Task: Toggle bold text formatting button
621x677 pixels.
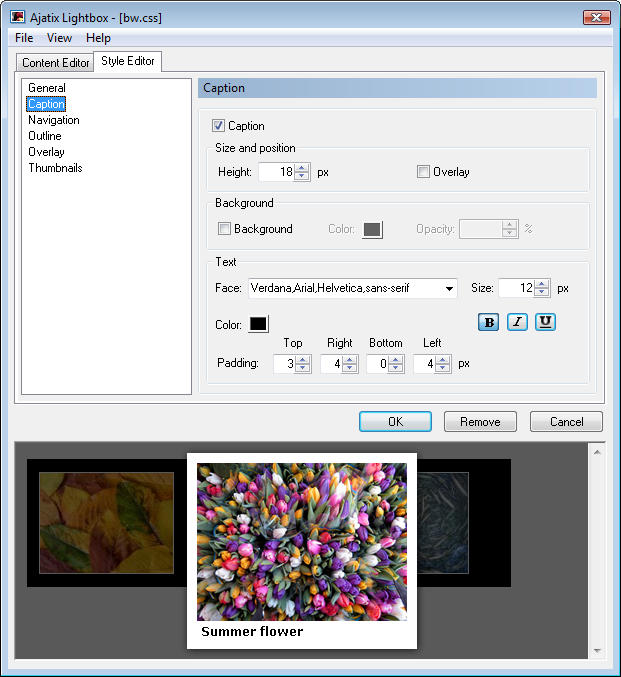Action: [488, 322]
